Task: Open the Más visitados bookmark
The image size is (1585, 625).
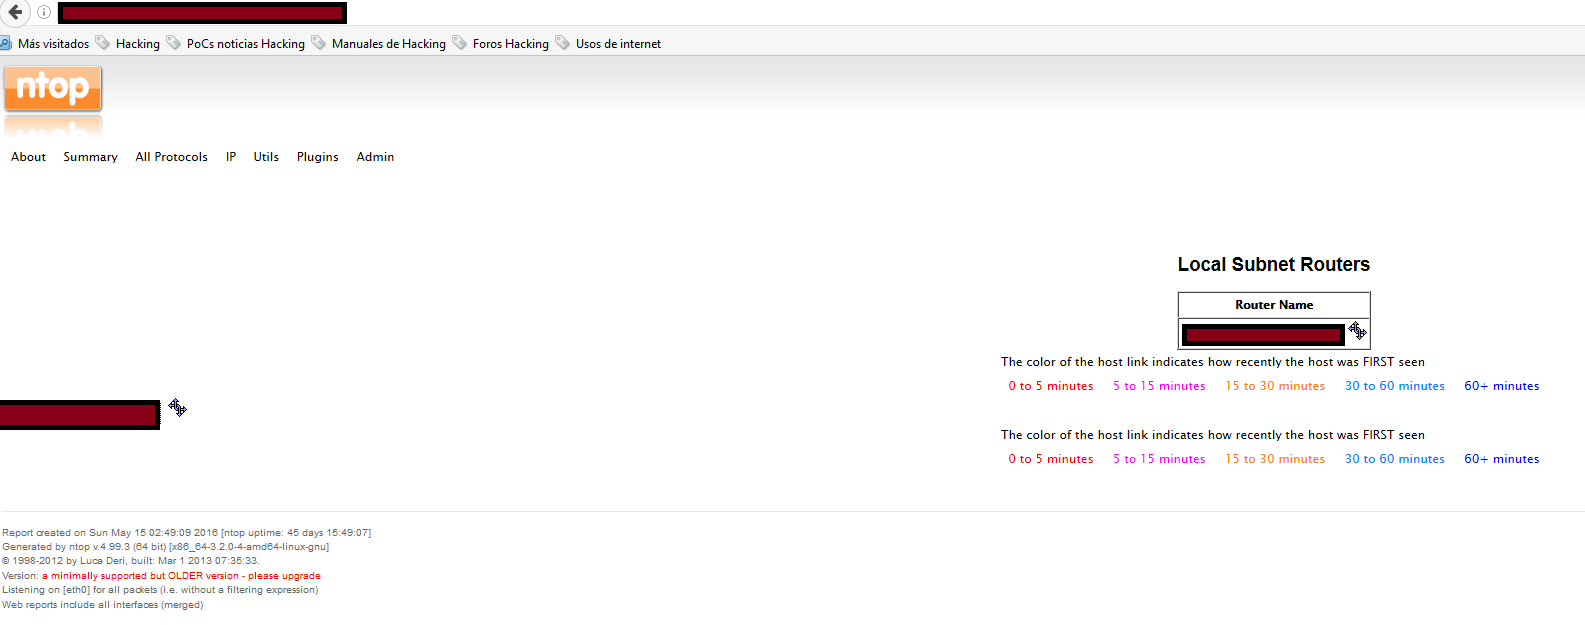Action: point(53,44)
